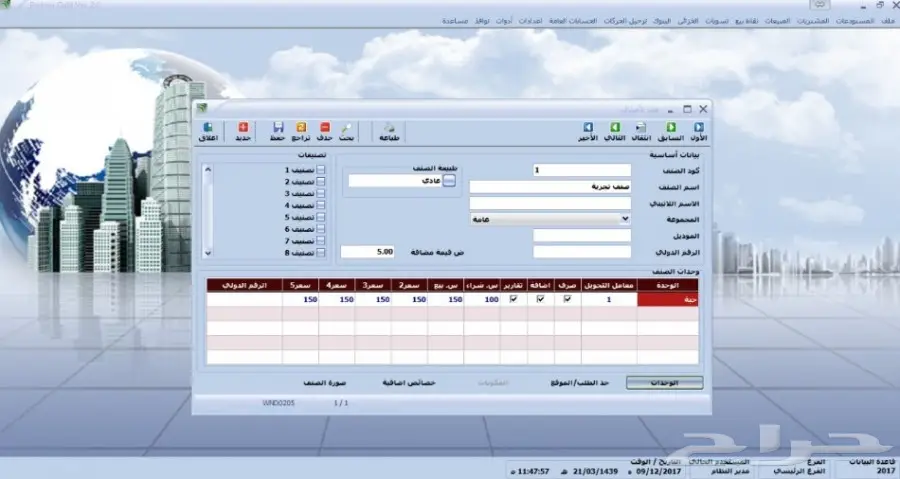Click the الرقم الدولي field in basic data
The height and width of the screenshot is (479, 900).
tap(582, 252)
